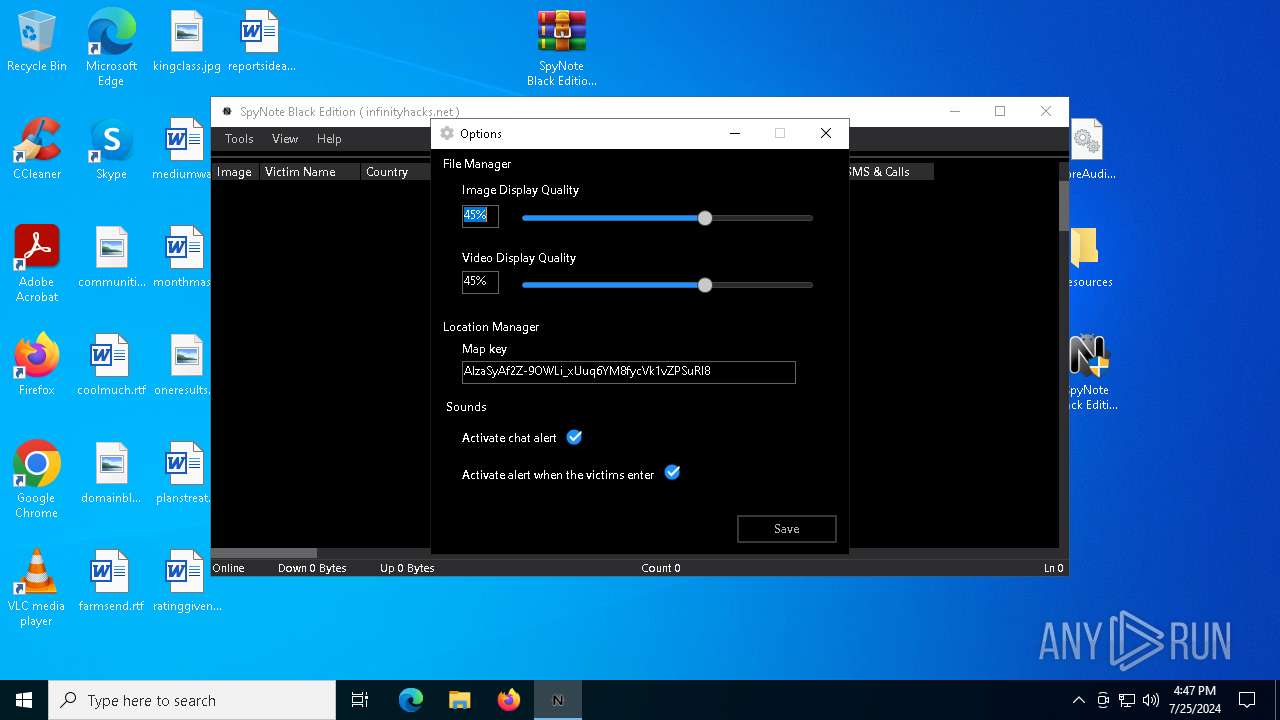Screen dimensions: 1280x720
Task: Toggle the Activate chat alert checkbox
Action: (574, 437)
